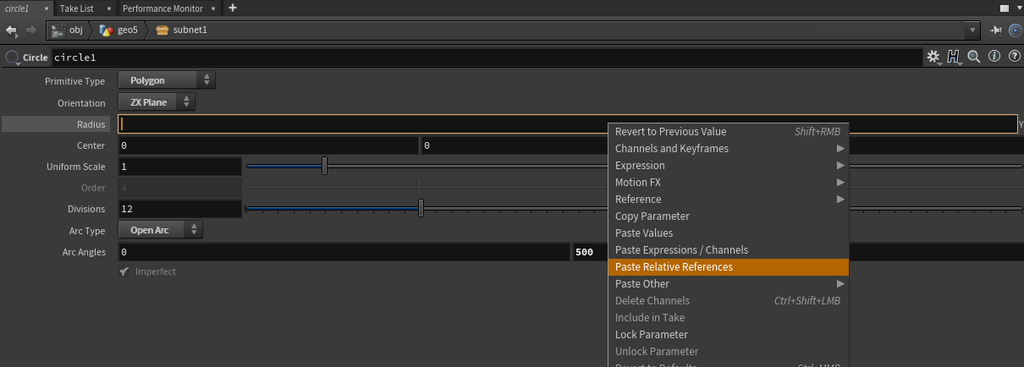1024x367 pixels.
Task: Click the Uniform Scale slider handle
Action: pyautogui.click(x=325, y=166)
